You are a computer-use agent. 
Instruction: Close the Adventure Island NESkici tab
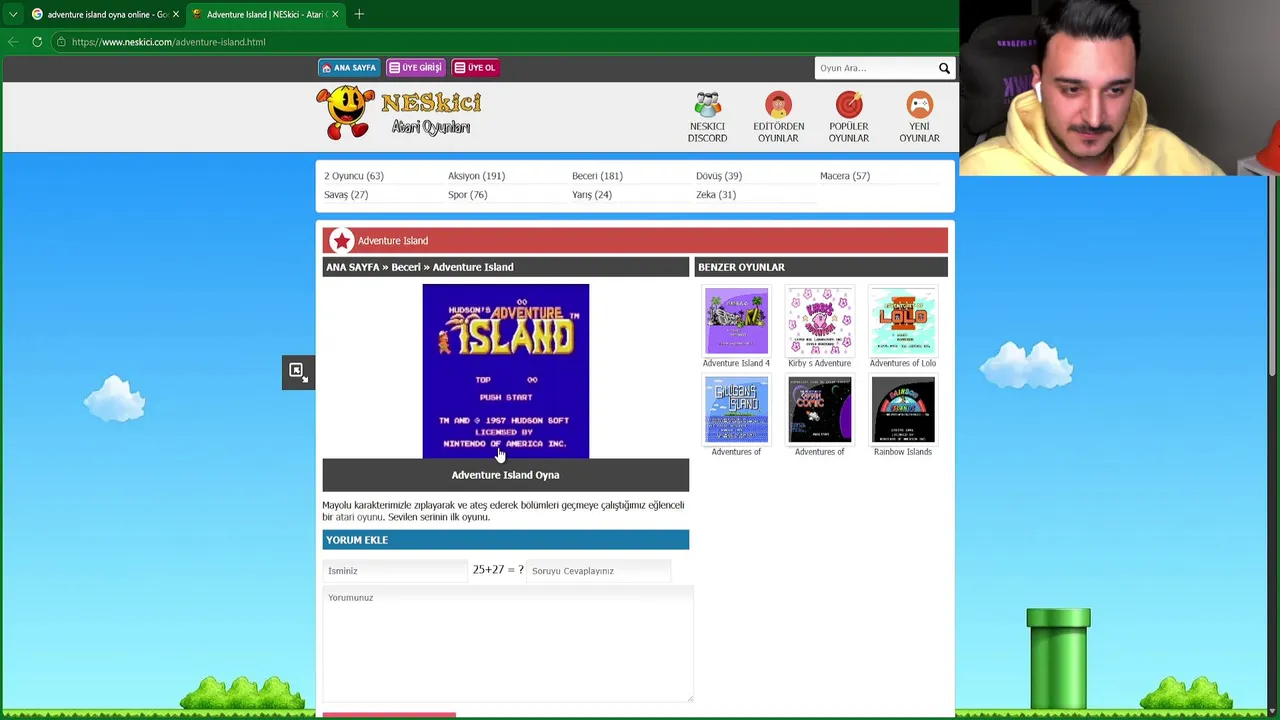335,14
